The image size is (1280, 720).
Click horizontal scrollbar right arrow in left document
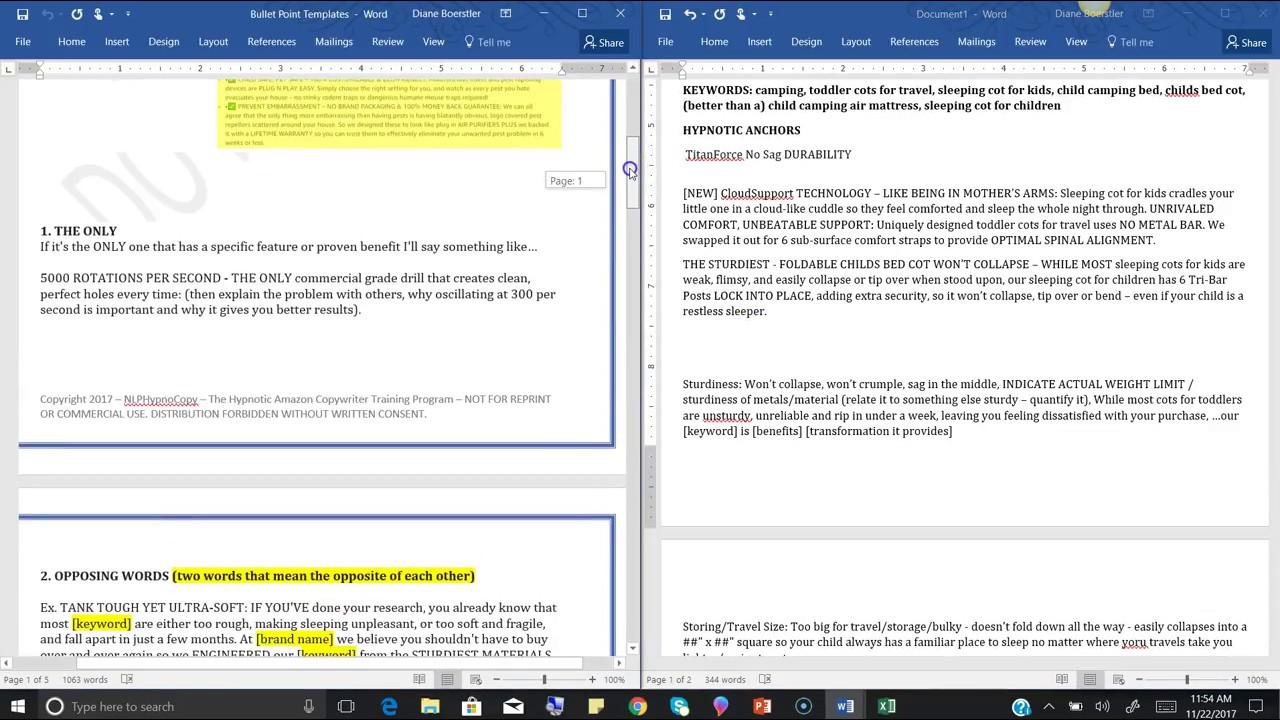tap(619, 662)
